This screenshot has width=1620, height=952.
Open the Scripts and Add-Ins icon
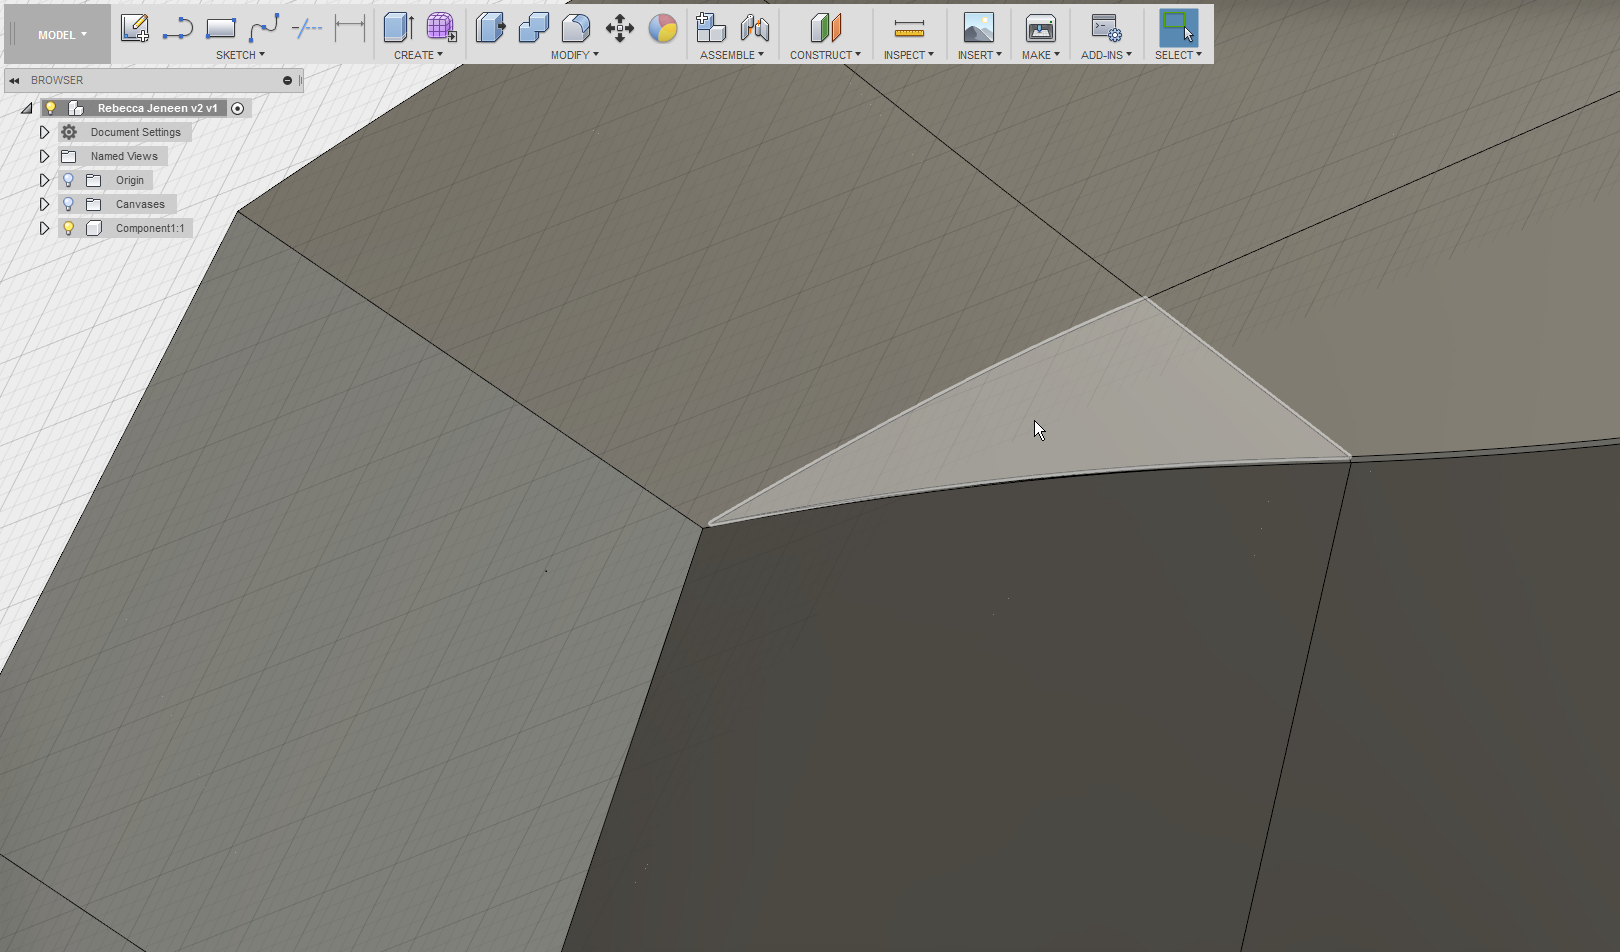click(x=1105, y=28)
